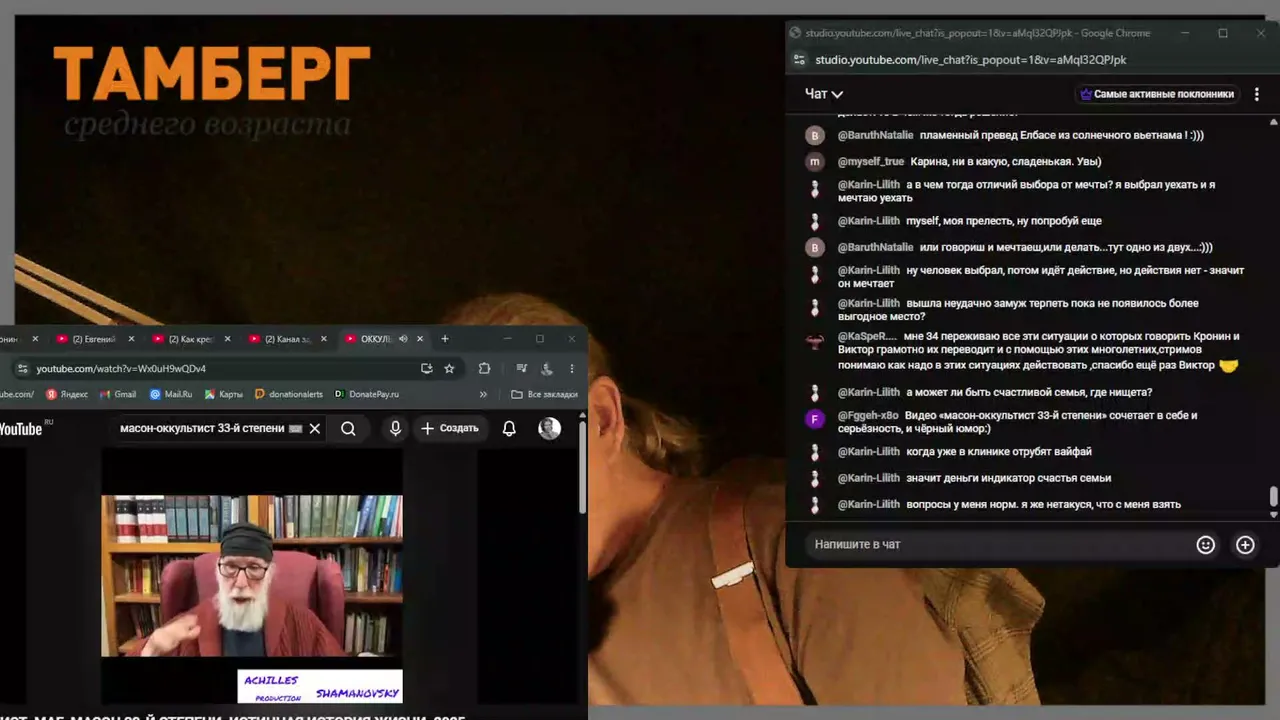Open the DonatePay.ru bookmark
This screenshot has width=1280, height=720.
367,394
